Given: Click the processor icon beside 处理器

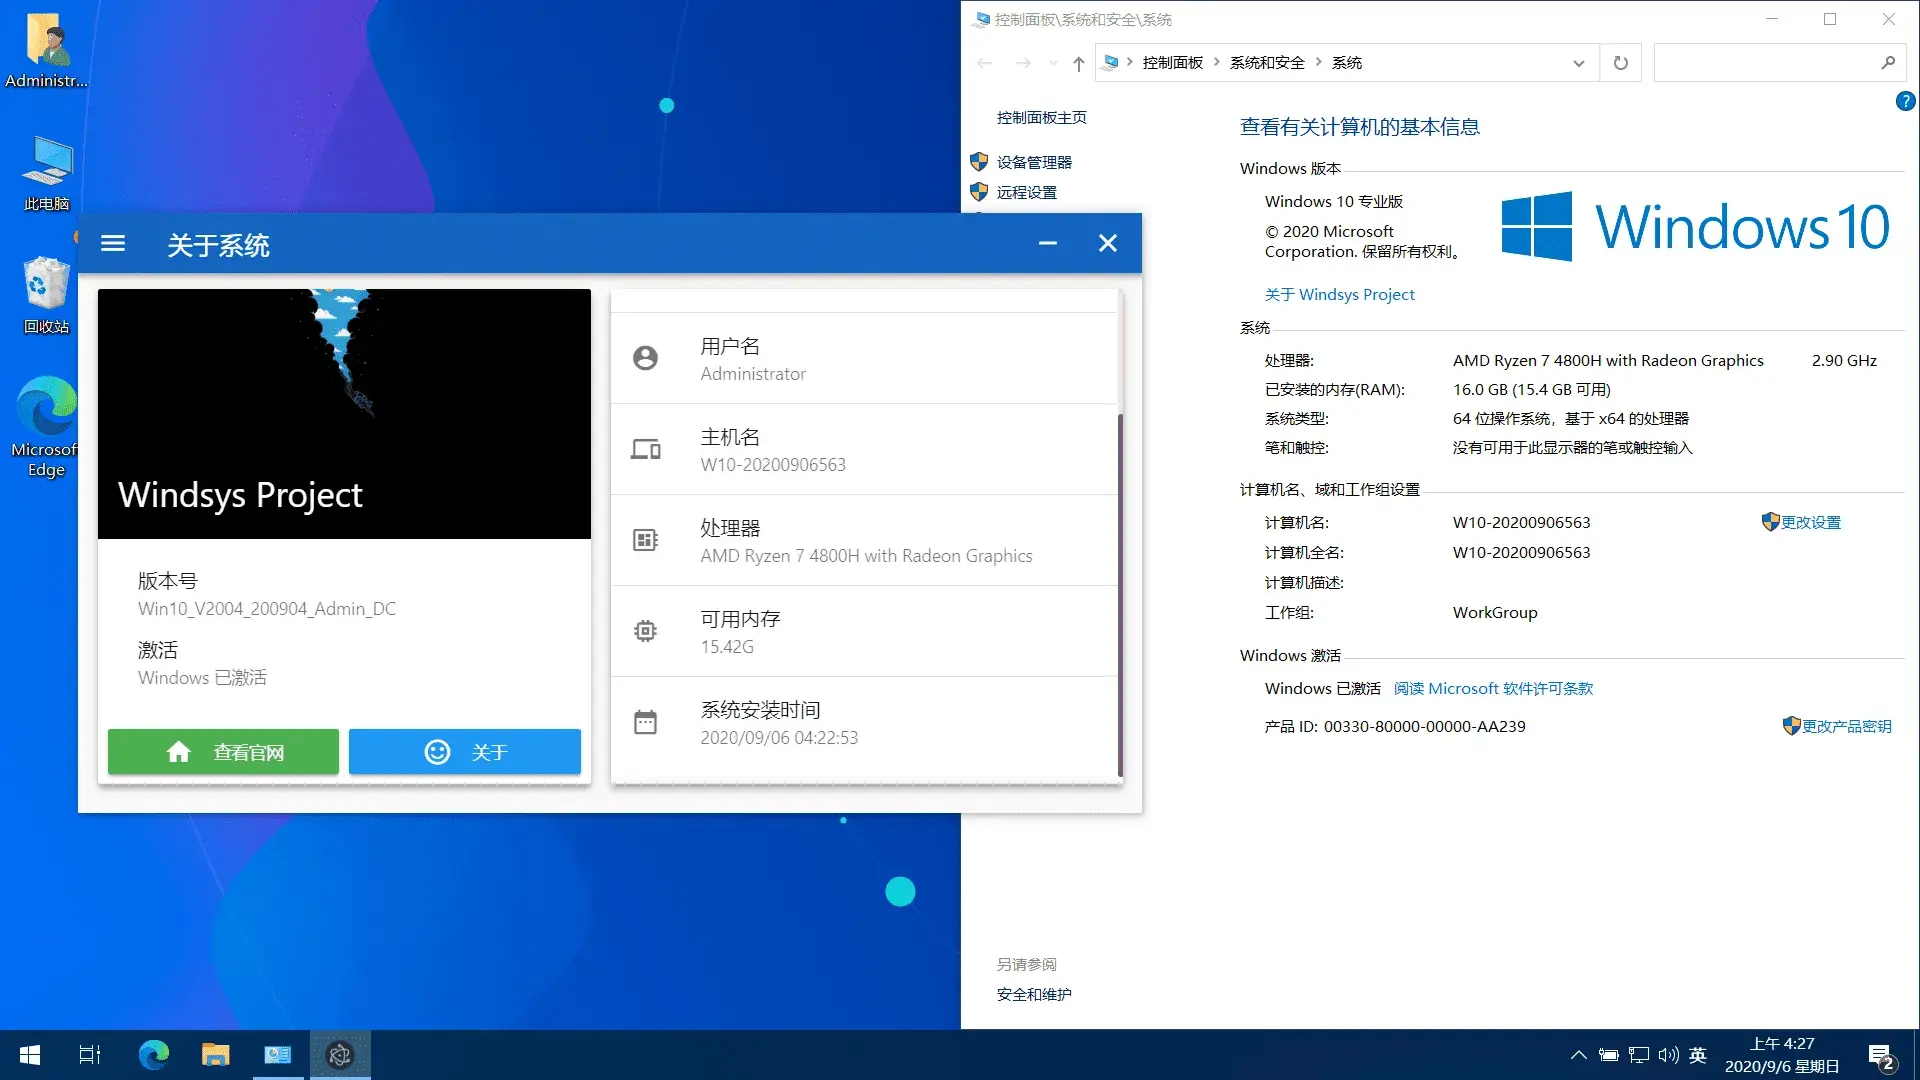Looking at the screenshot, I should [645, 540].
